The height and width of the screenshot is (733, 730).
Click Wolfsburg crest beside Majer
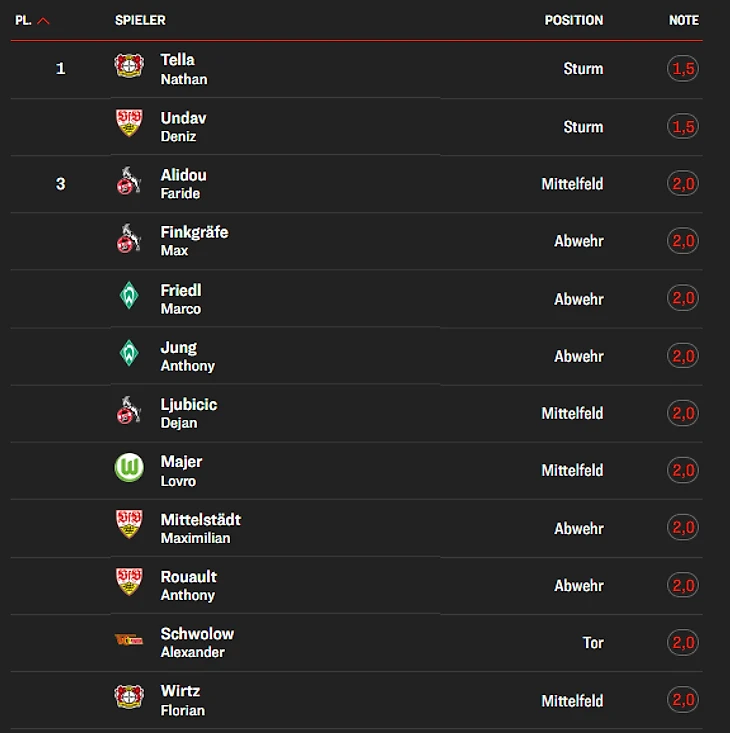pyautogui.click(x=129, y=469)
